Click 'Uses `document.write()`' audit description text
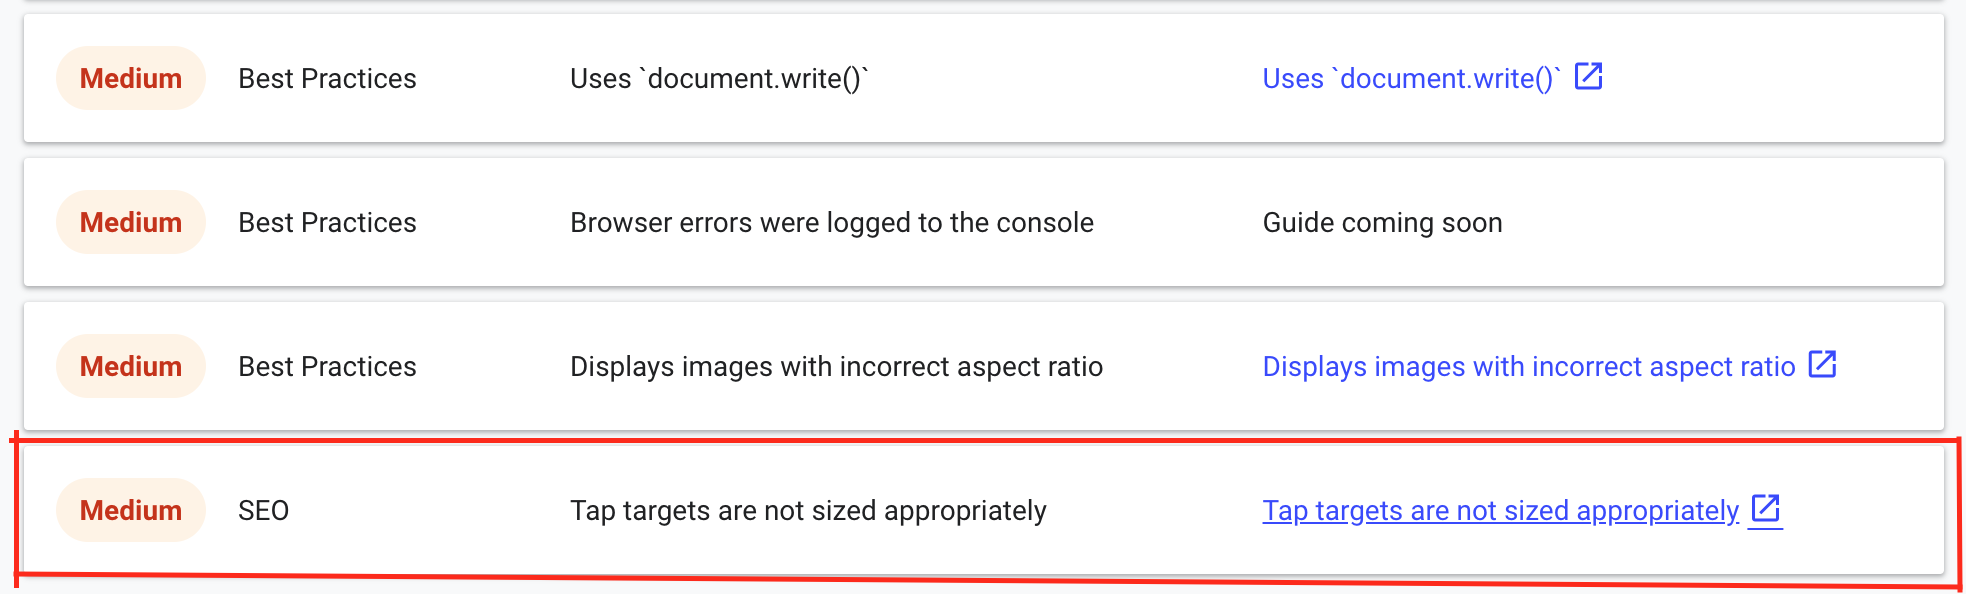Viewport: 1966px width, 594px height. (719, 78)
